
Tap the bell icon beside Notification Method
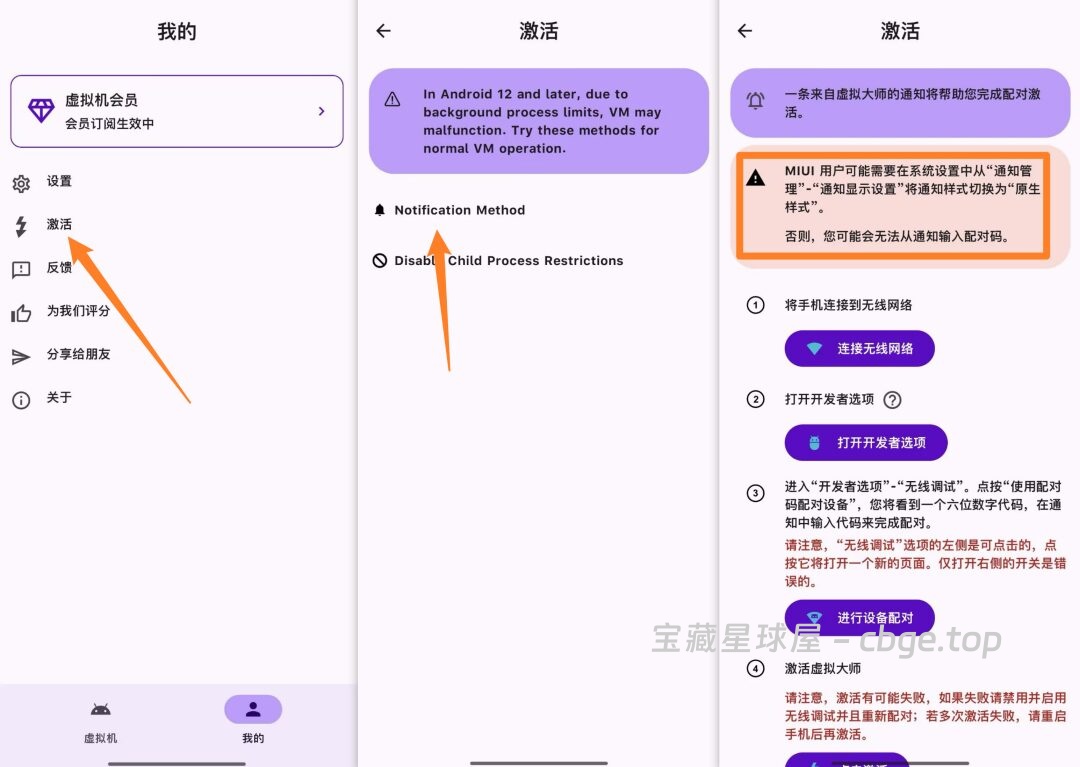pos(379,209)
